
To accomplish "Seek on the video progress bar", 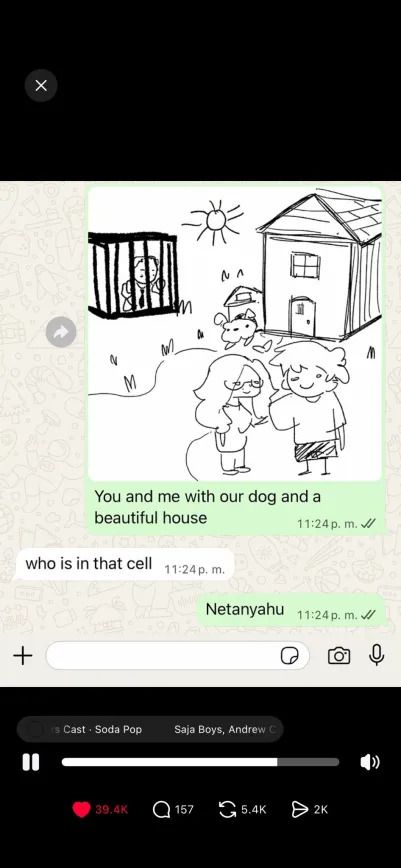I will [x=200, y=762].
